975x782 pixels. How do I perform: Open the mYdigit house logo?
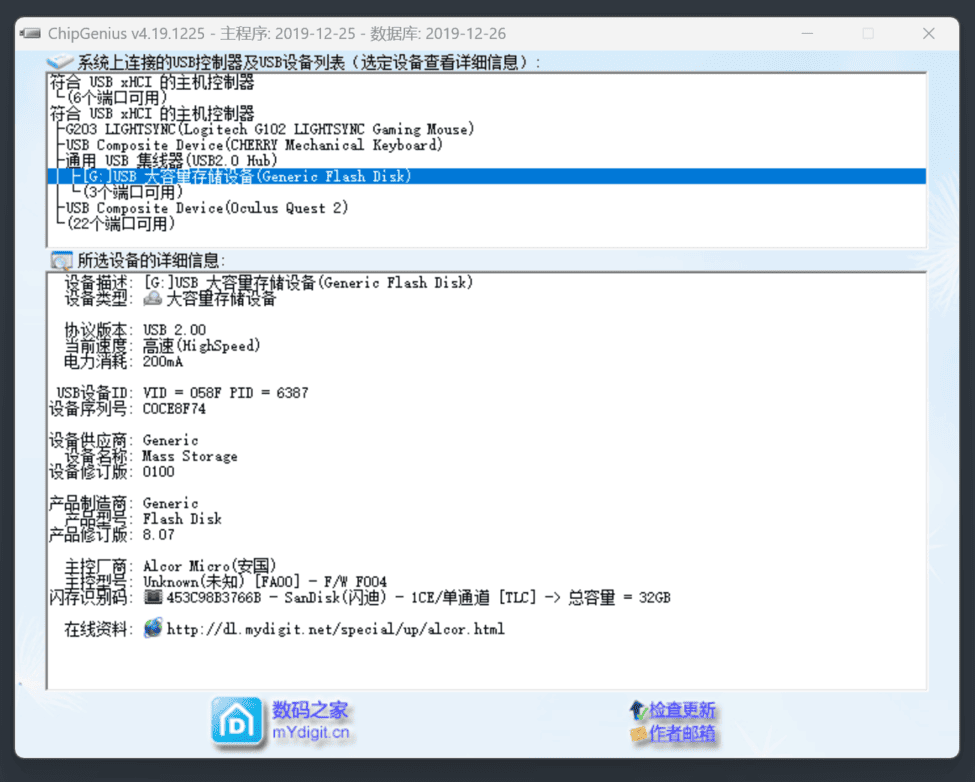pyautogui.click(x=236, y=721)
